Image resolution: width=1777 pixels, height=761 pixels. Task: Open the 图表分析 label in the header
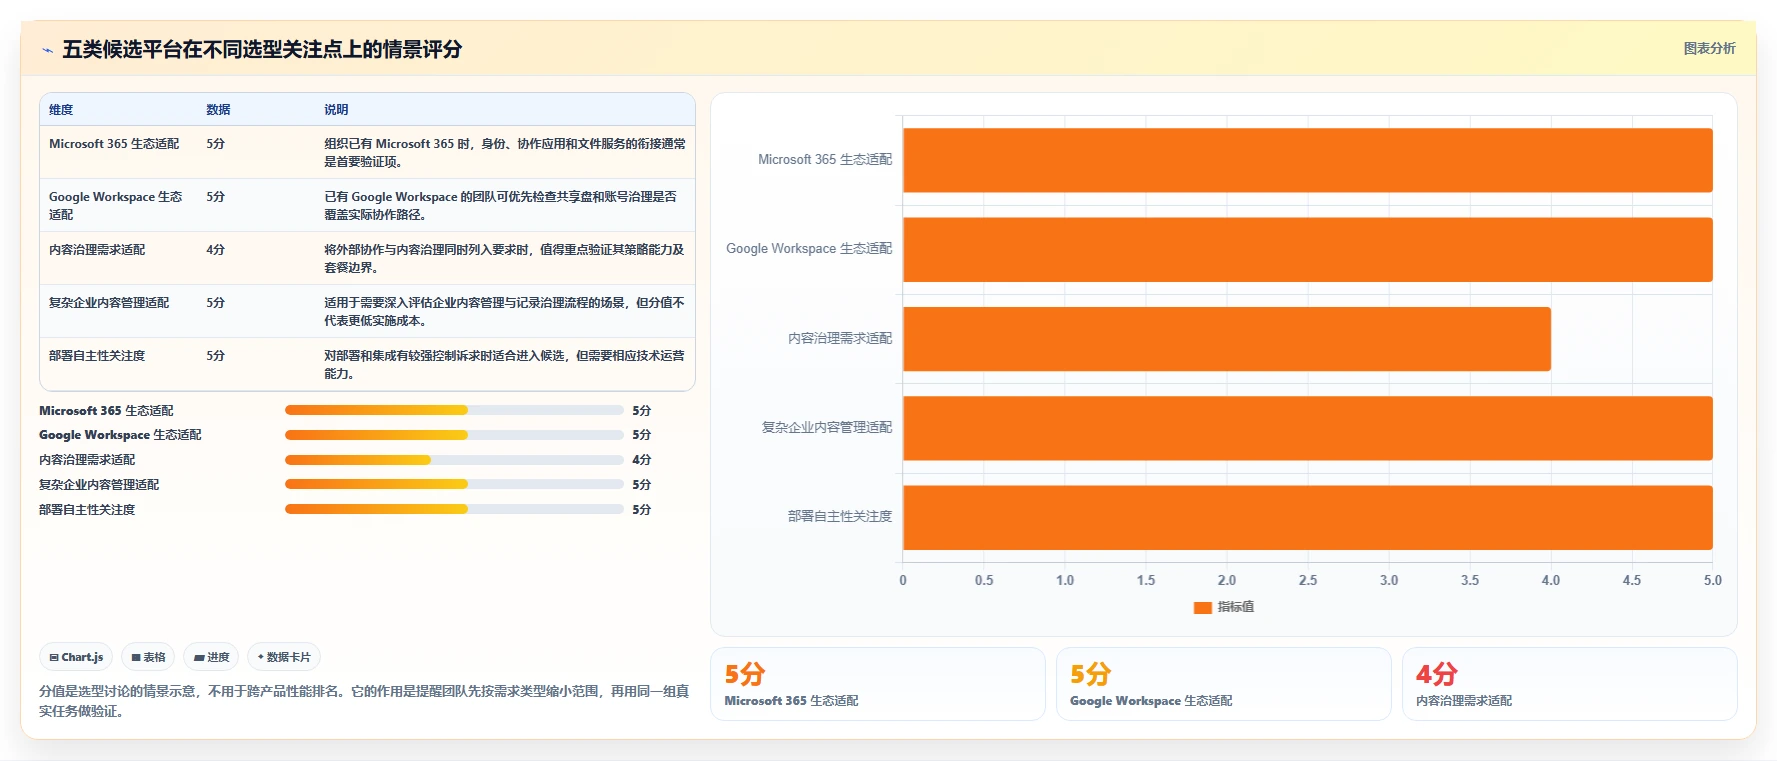point(1709,48)
